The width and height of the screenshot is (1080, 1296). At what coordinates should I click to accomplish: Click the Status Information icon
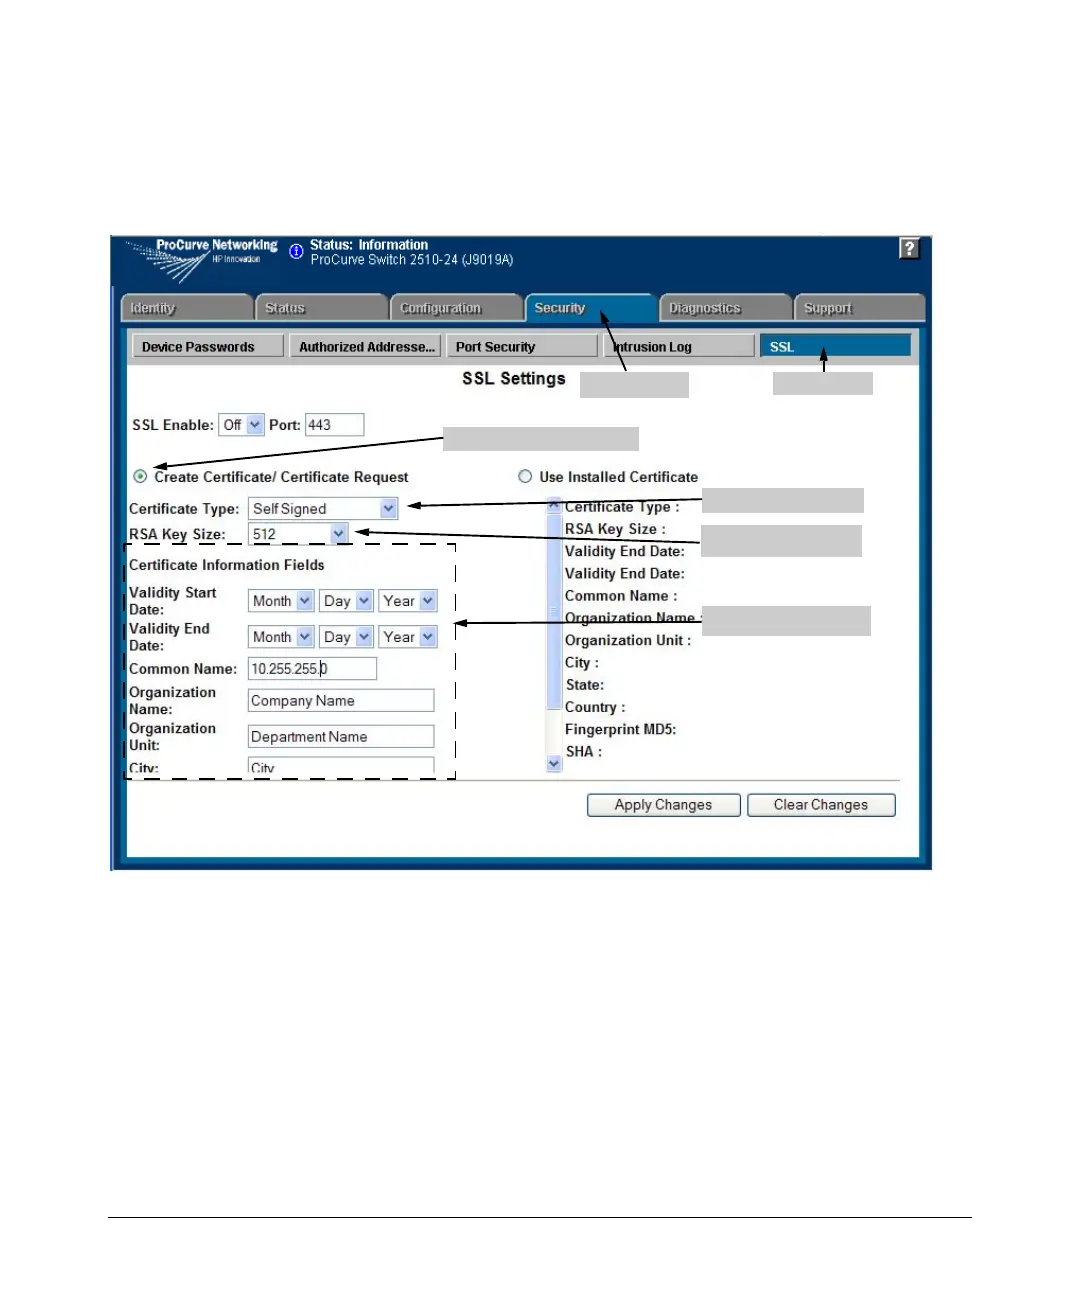tap(296, 251)
